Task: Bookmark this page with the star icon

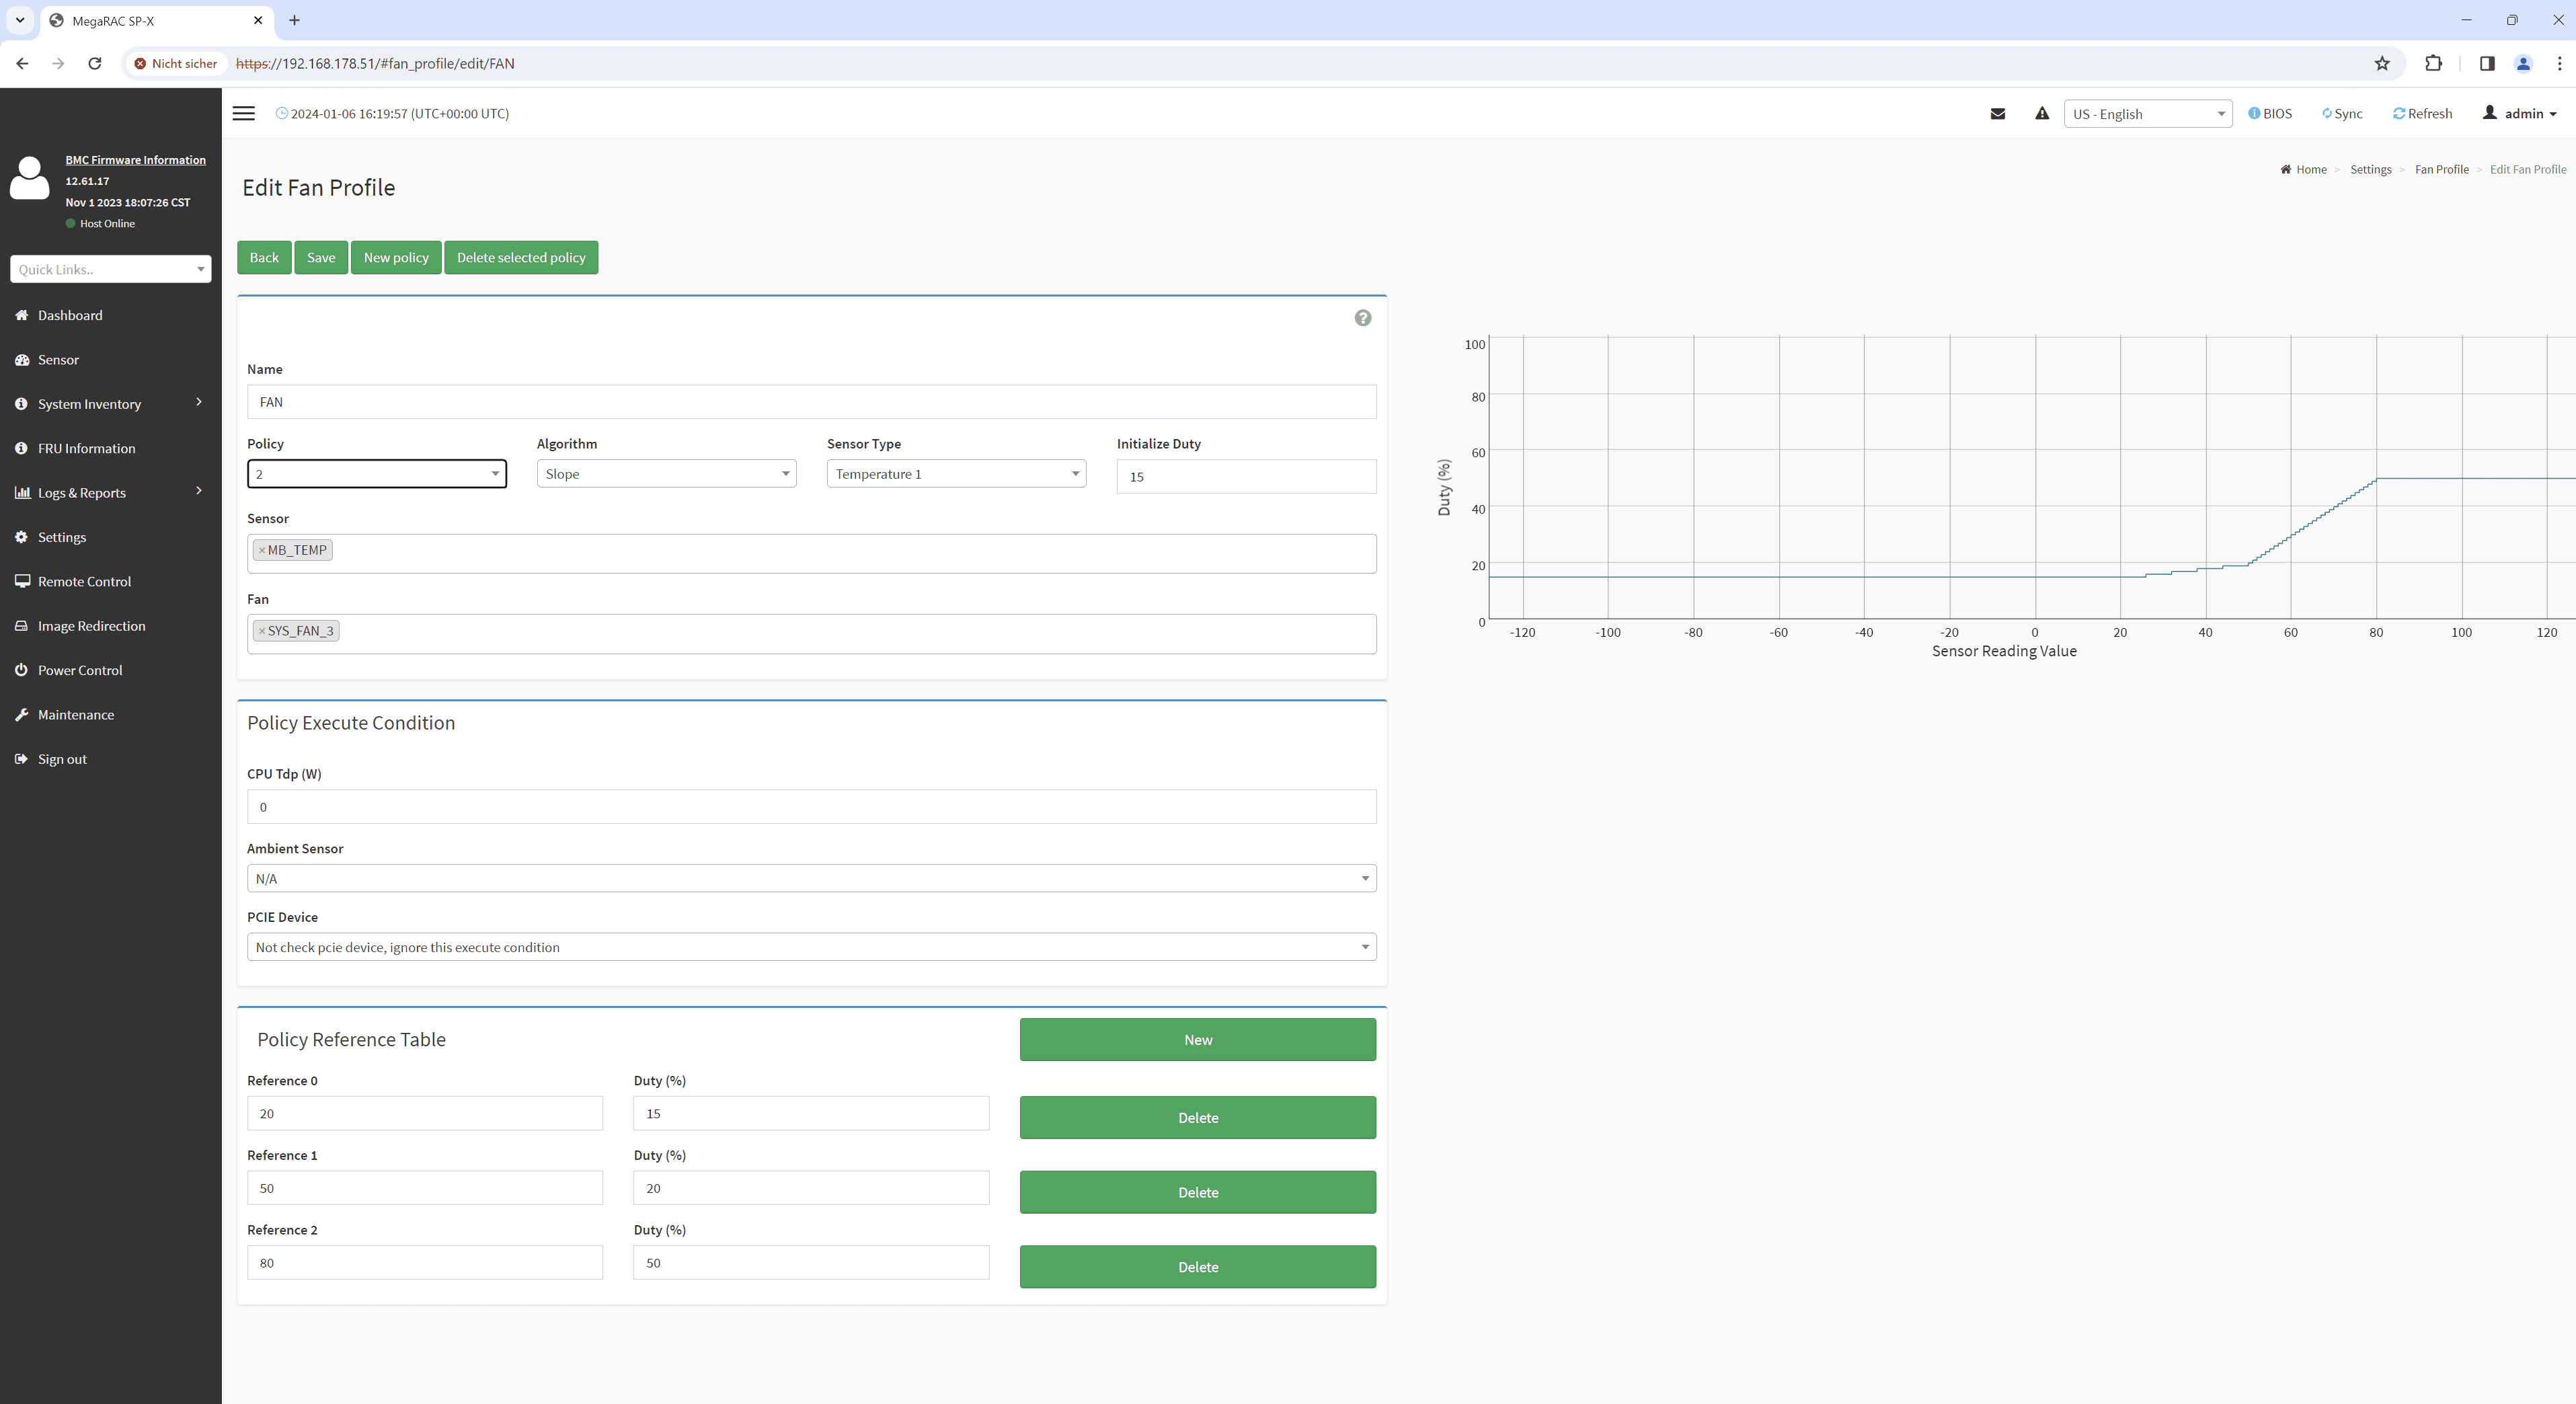Action: tap(2381, 63)
